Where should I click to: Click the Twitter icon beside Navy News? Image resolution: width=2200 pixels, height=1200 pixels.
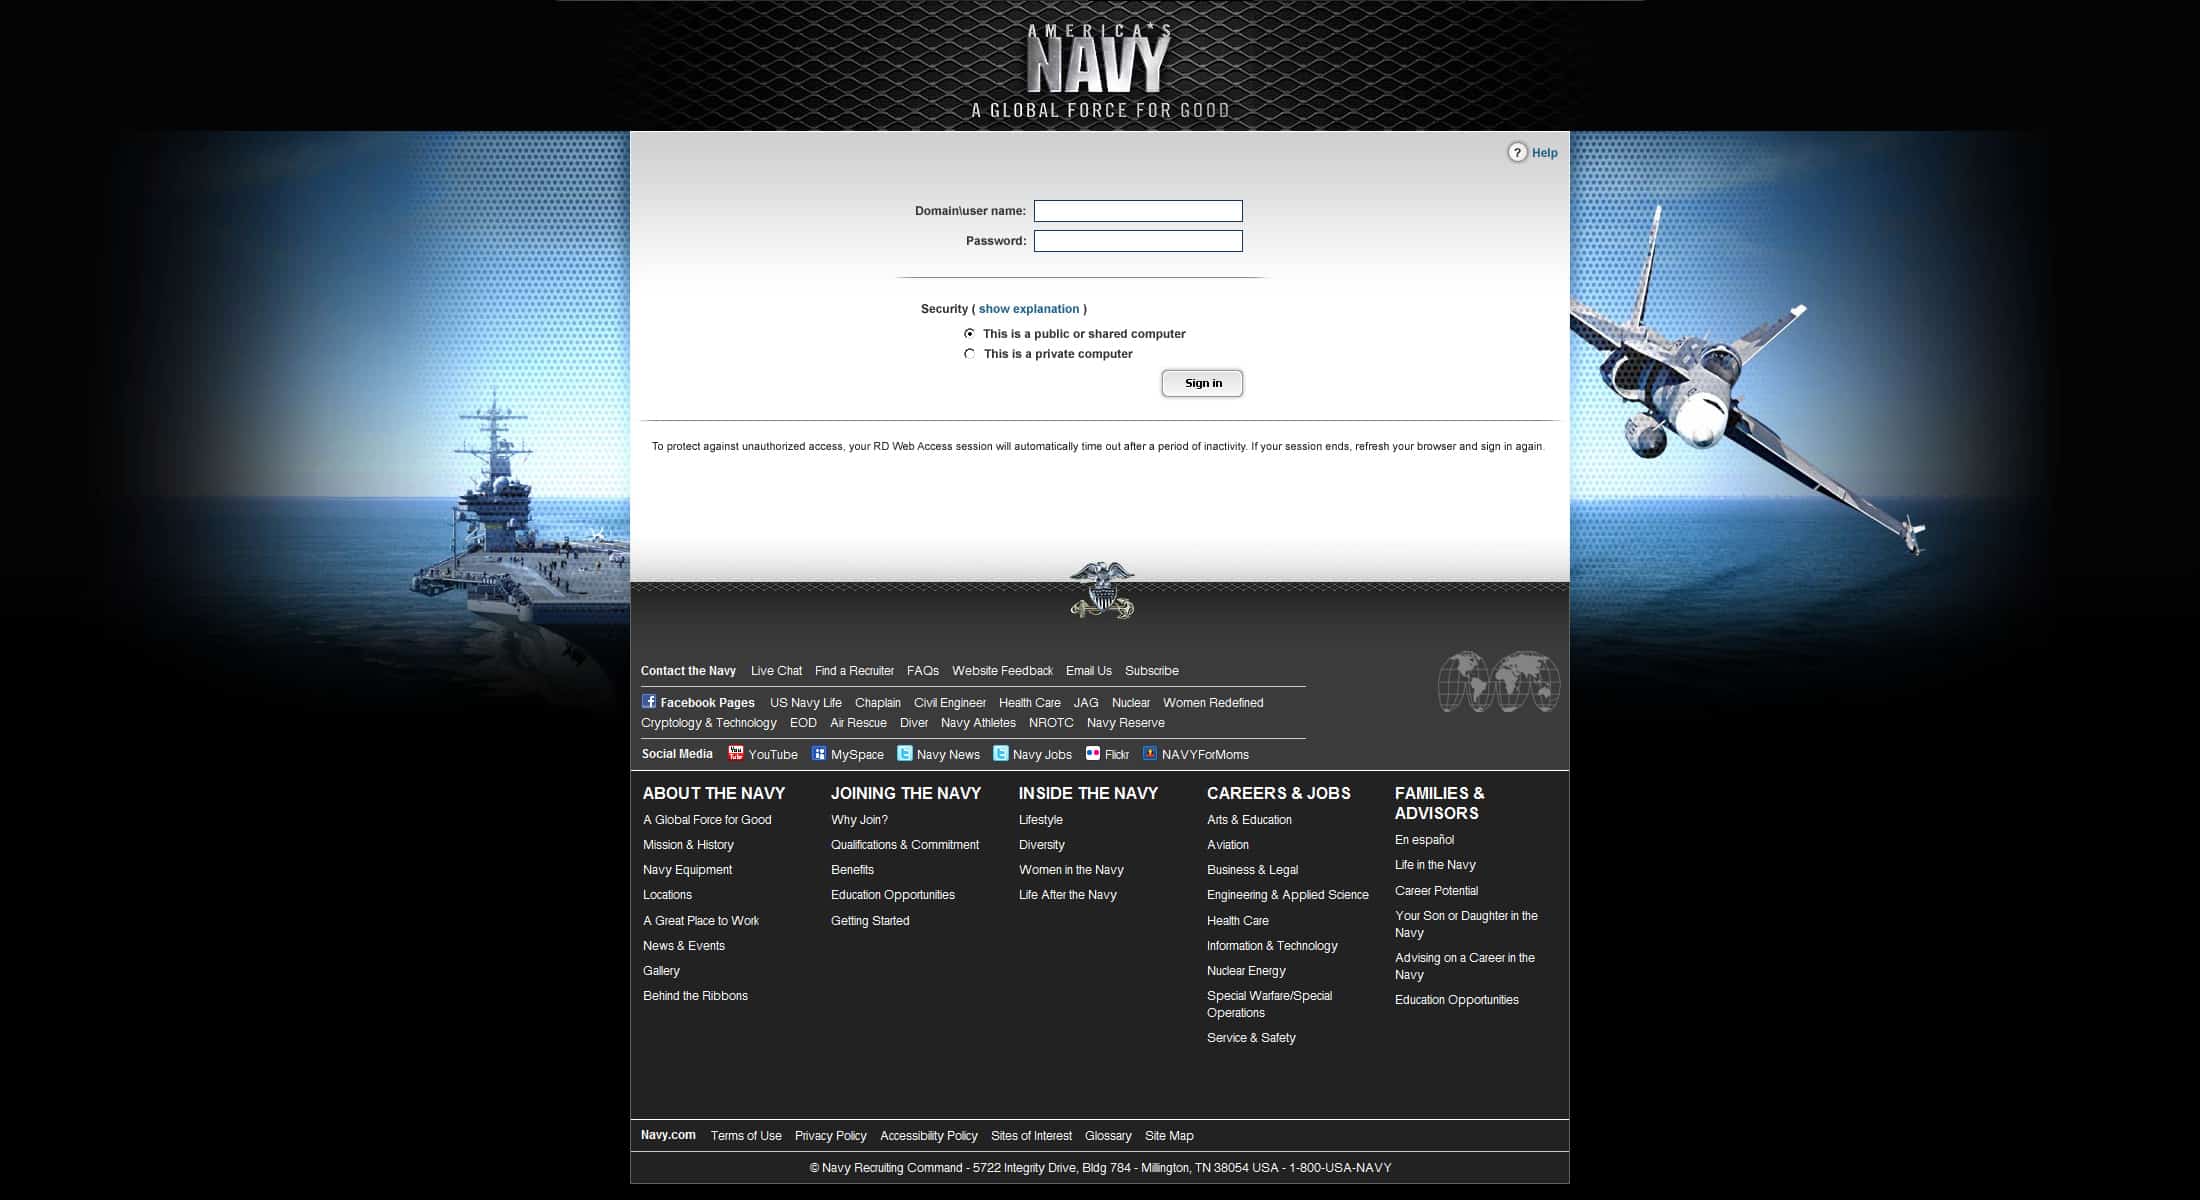coord(905,754)
